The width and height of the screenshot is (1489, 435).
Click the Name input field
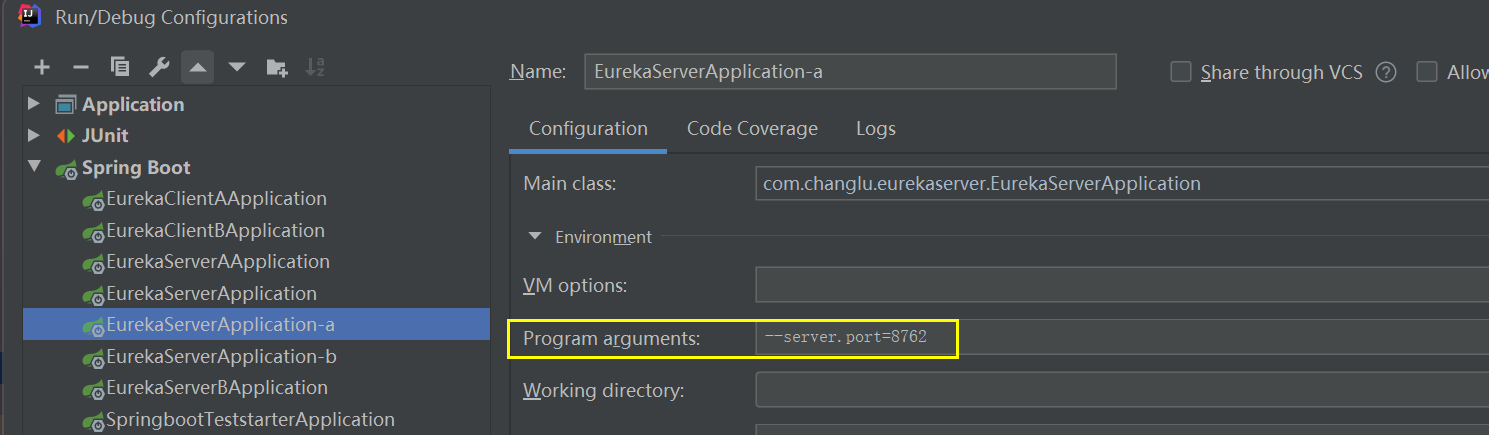[850, 72]
